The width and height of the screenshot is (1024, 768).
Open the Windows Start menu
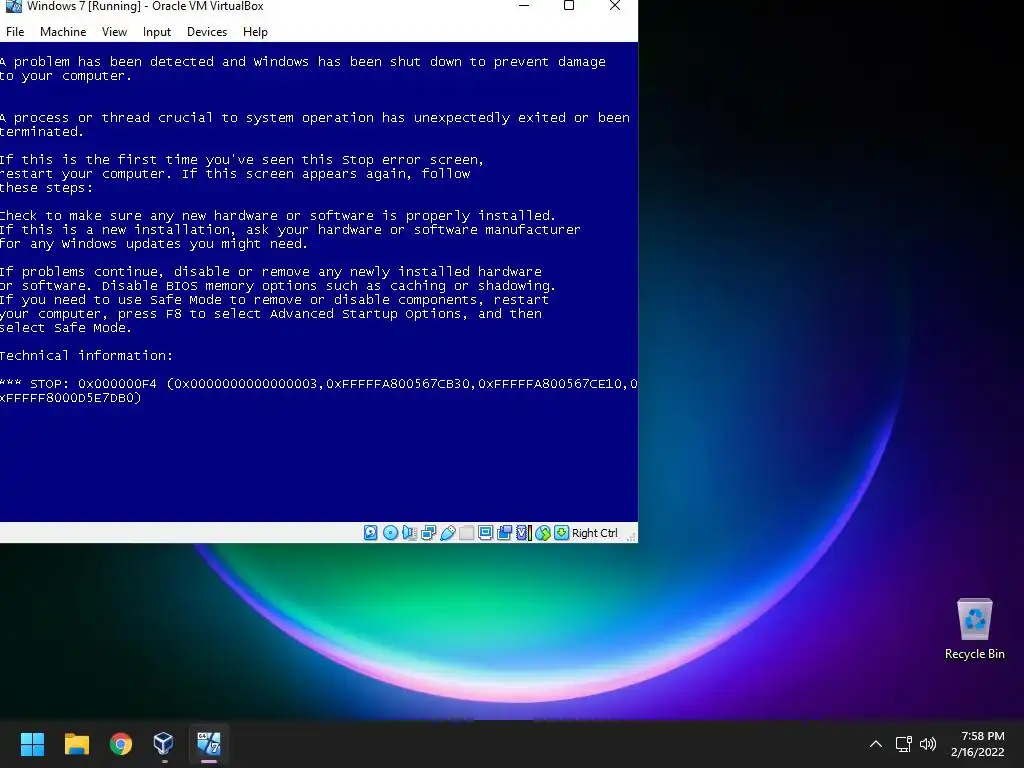[32, 744]
